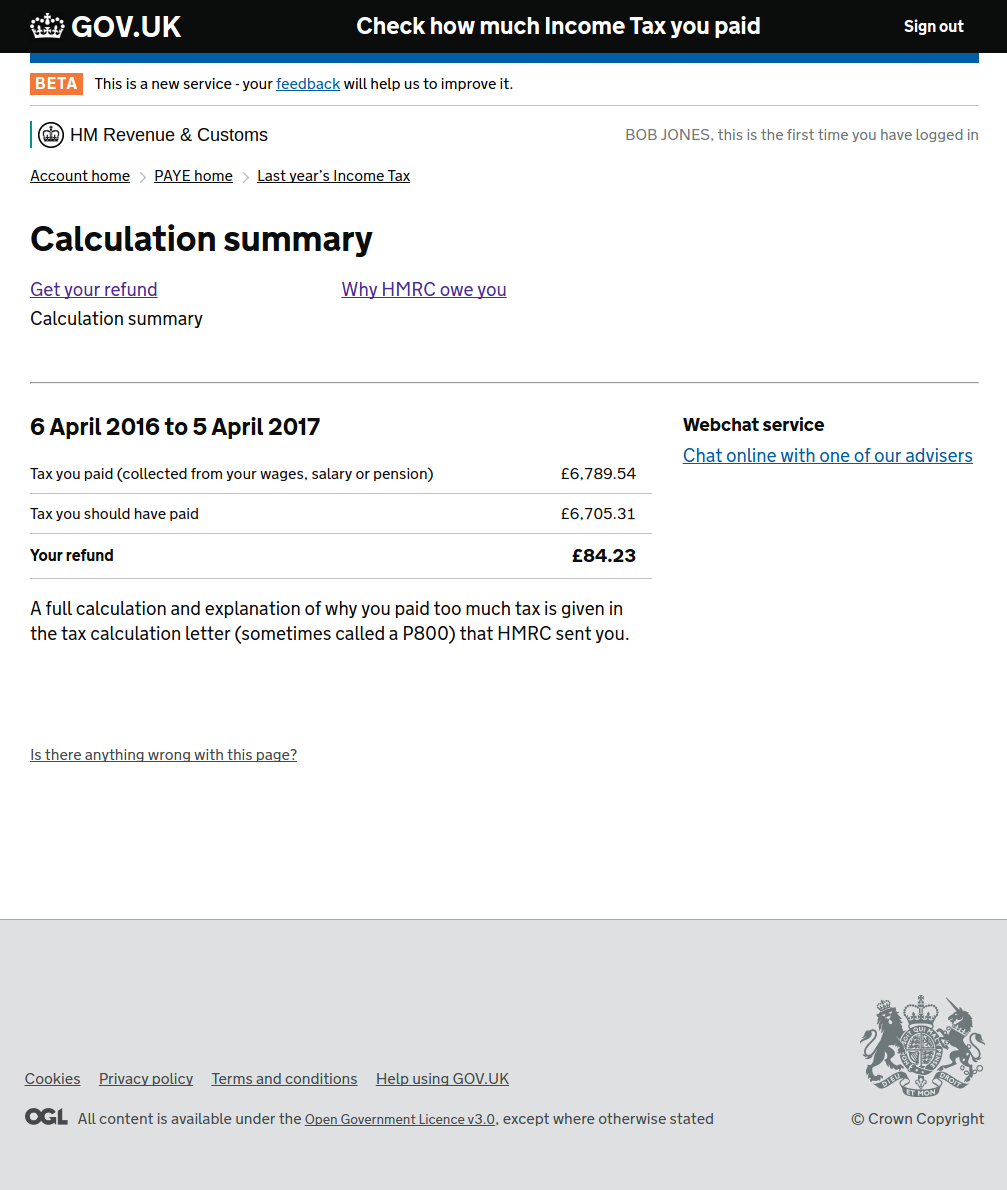This screenshot has width=1007, height=1190.
Task: Open Help using GOV.UK link
Action: pyautogui.click(x=442, y=1079)
